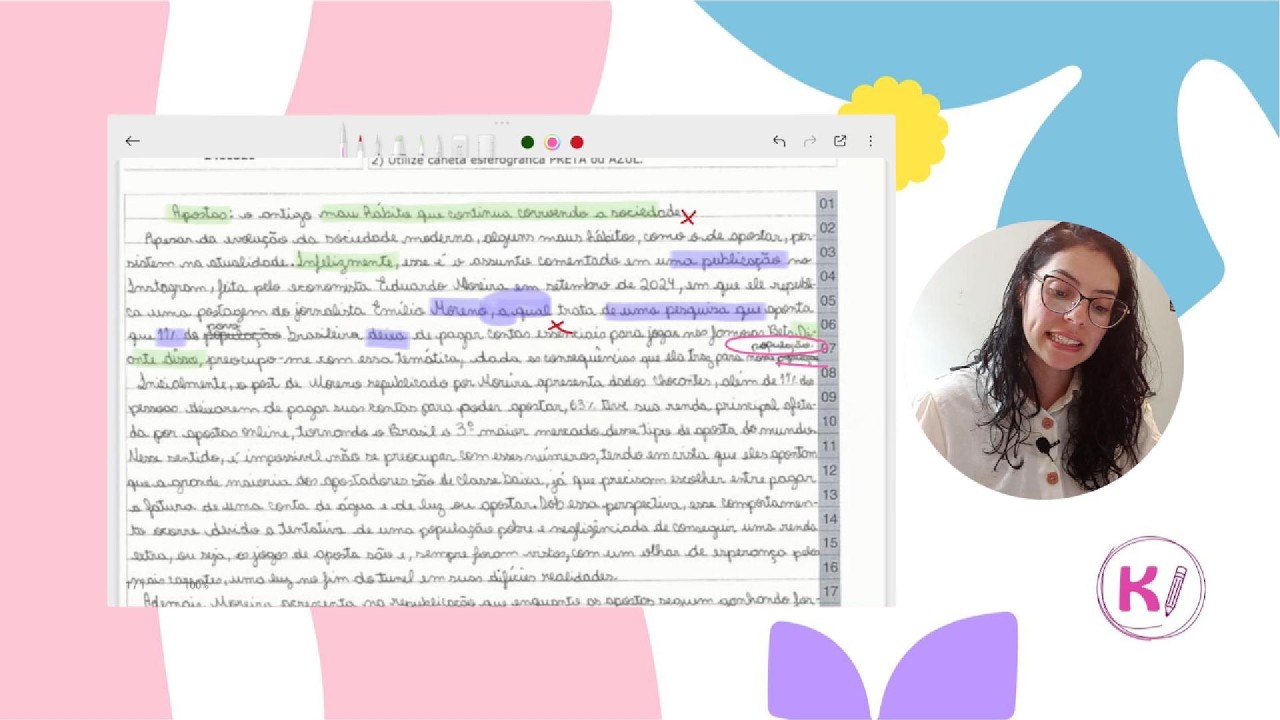Click line number 01 in margin
This screenshot has height=720, width=1280.
click(827, 203)
